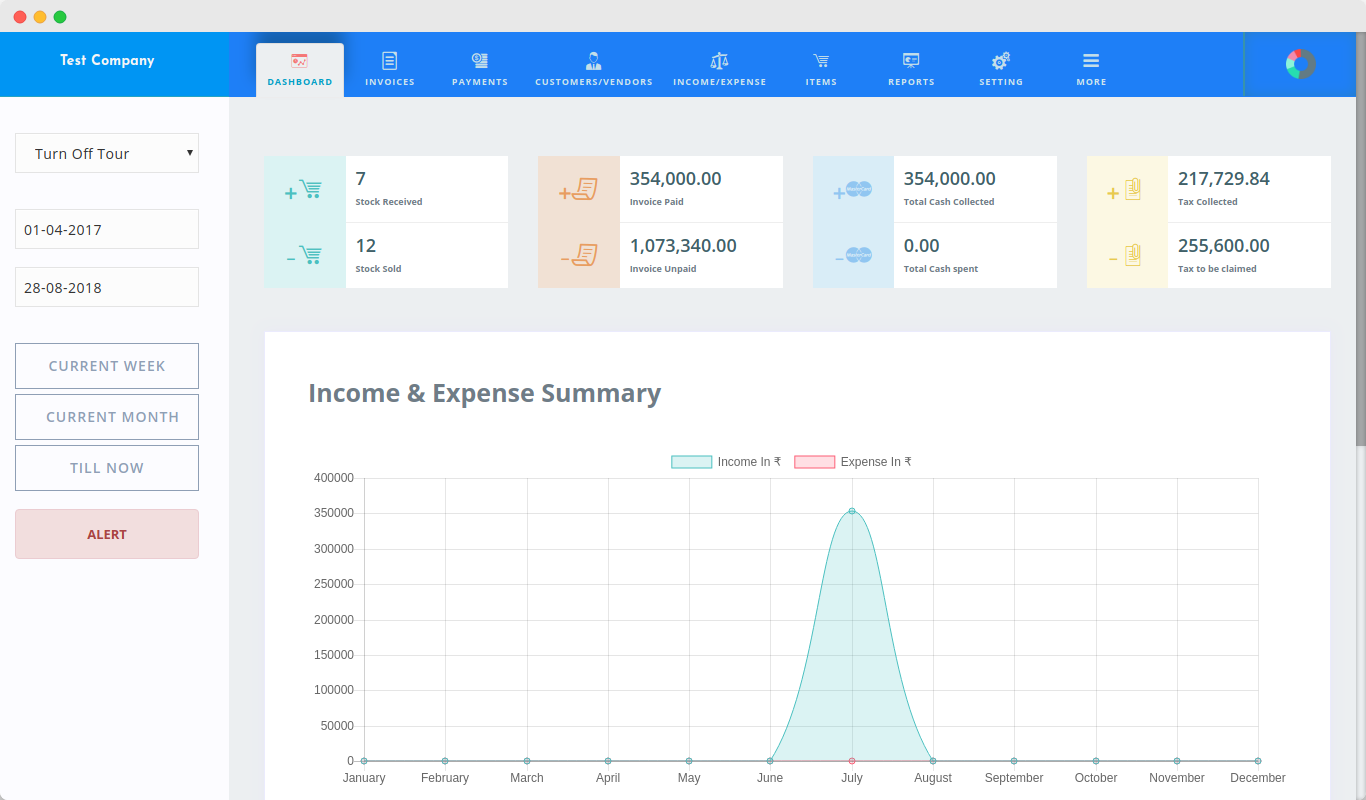Click the Tax to be claimed icon
Viewport: 1366px width, 800px height.
click(1125, 256)
